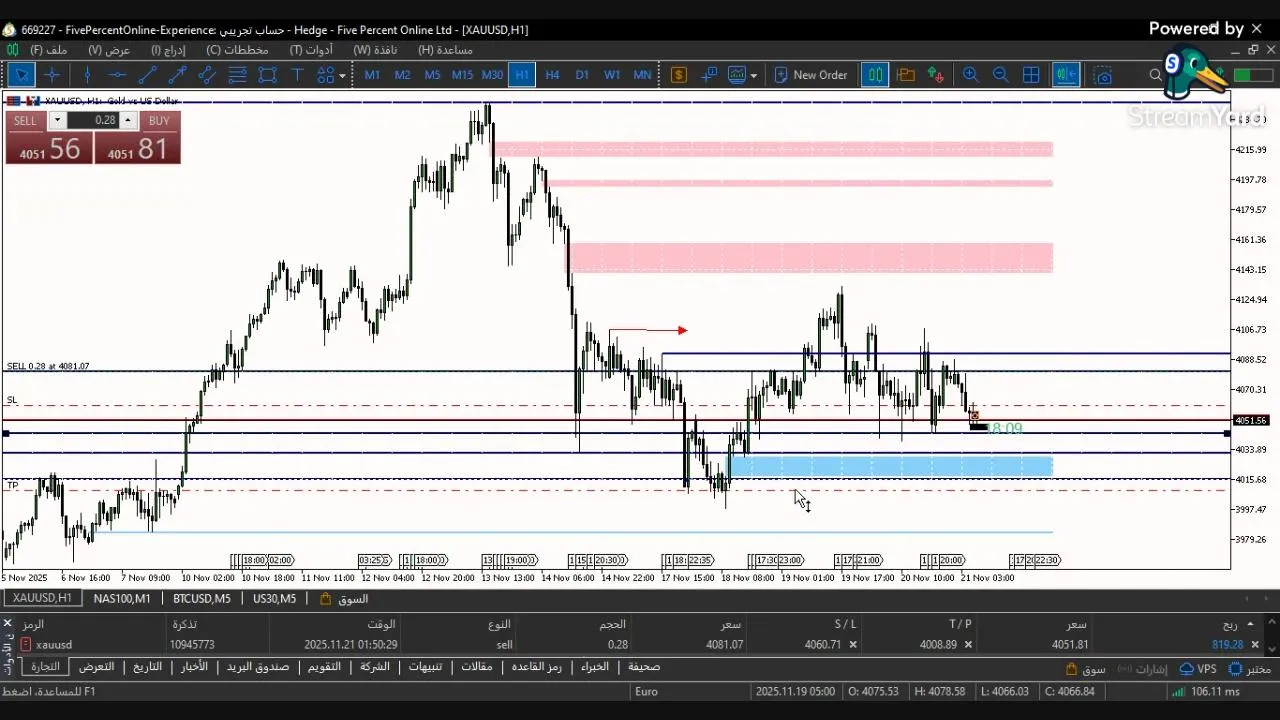Screen dimensions: 1280x720
Task: Open the ملف (File) menu
Action: click(x=48, y=50)
